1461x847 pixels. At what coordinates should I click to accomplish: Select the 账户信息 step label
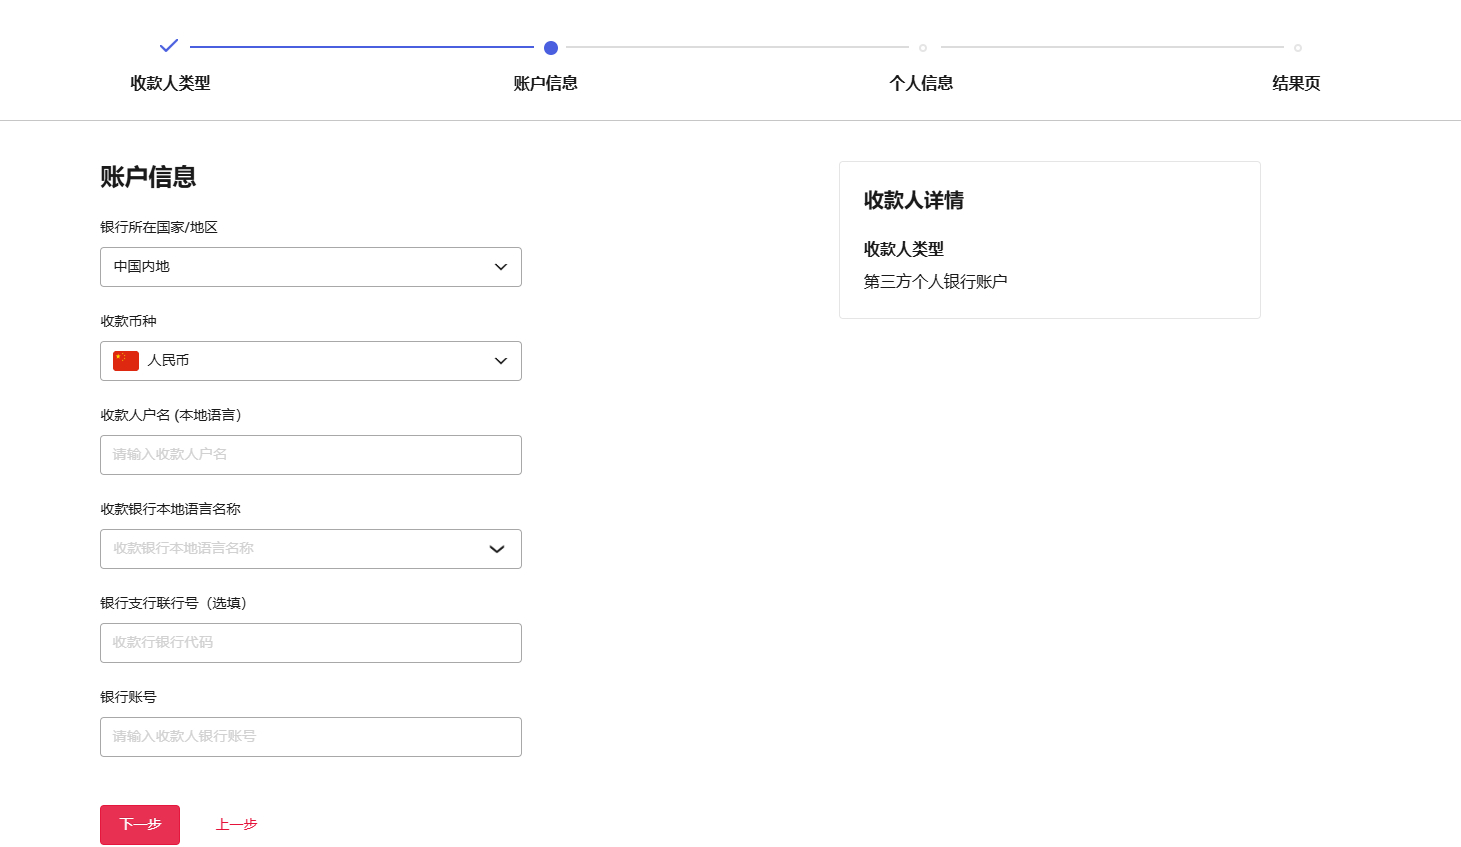coord(545,83)
